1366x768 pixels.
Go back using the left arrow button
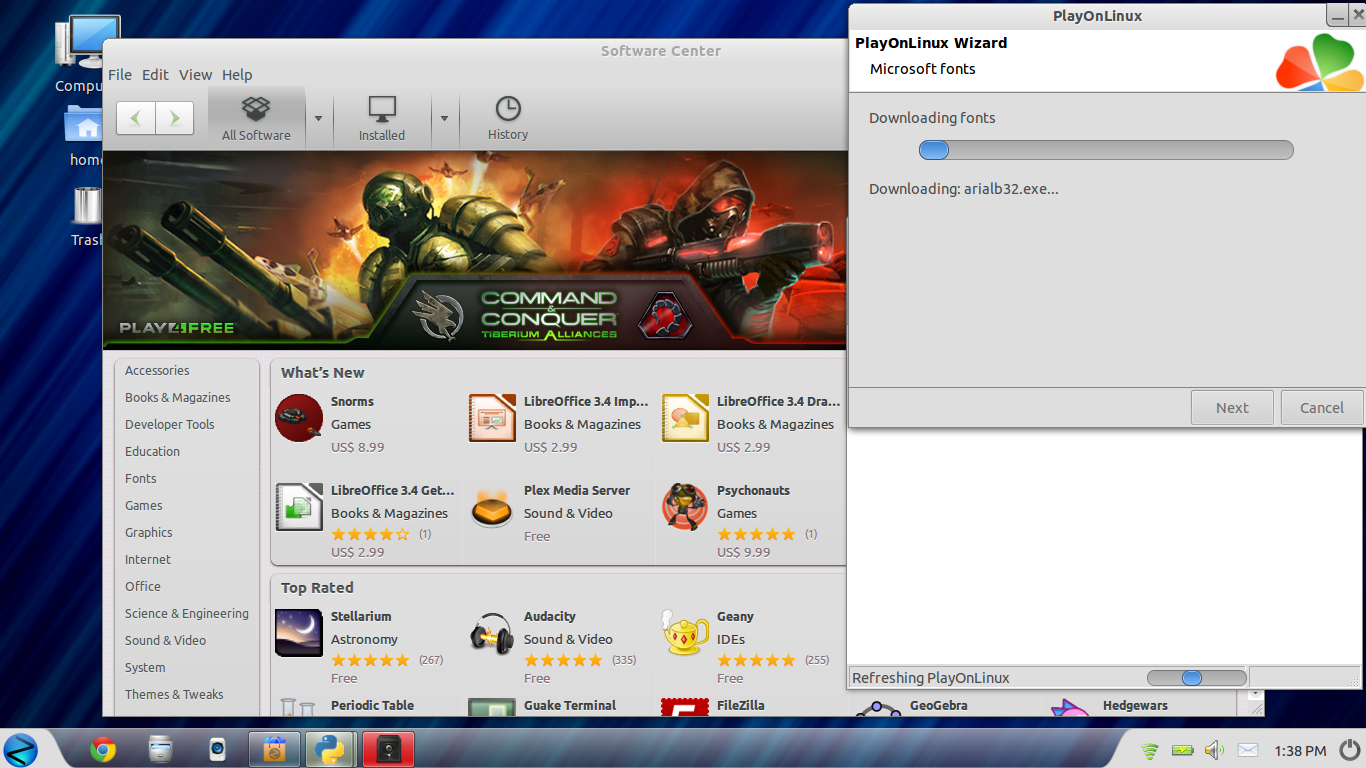[x=136, y=118]
